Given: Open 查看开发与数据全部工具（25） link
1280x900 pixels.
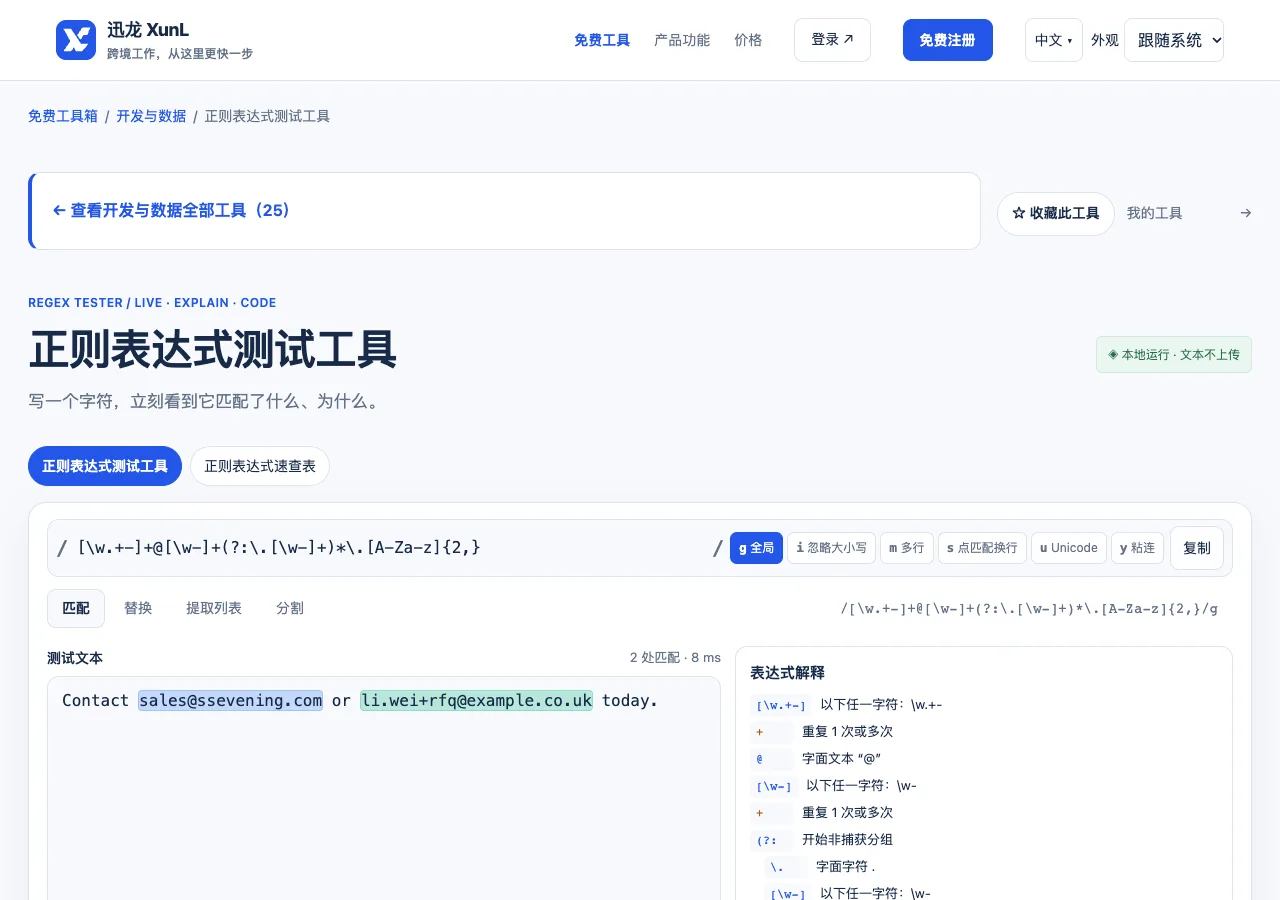Looking at the screenshot, I should (x=171, y=211).
